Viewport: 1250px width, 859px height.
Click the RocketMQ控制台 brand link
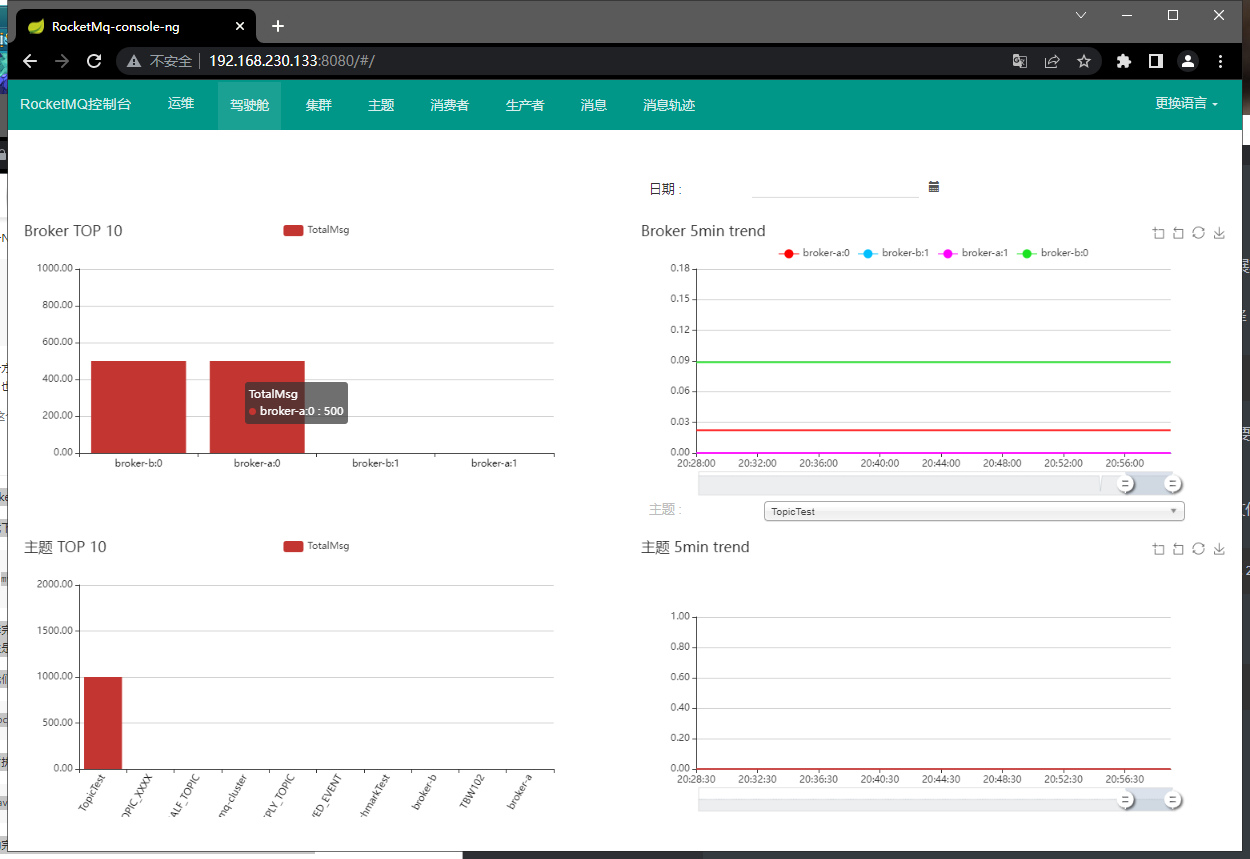point(76,104)
